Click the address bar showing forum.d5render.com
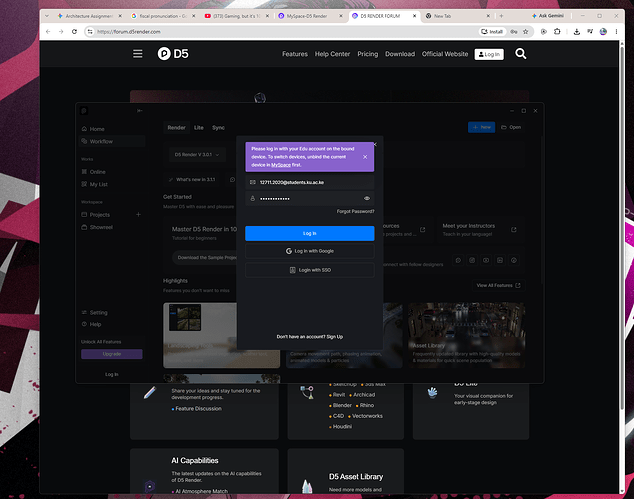634x499 pixels. pos(283,32)
